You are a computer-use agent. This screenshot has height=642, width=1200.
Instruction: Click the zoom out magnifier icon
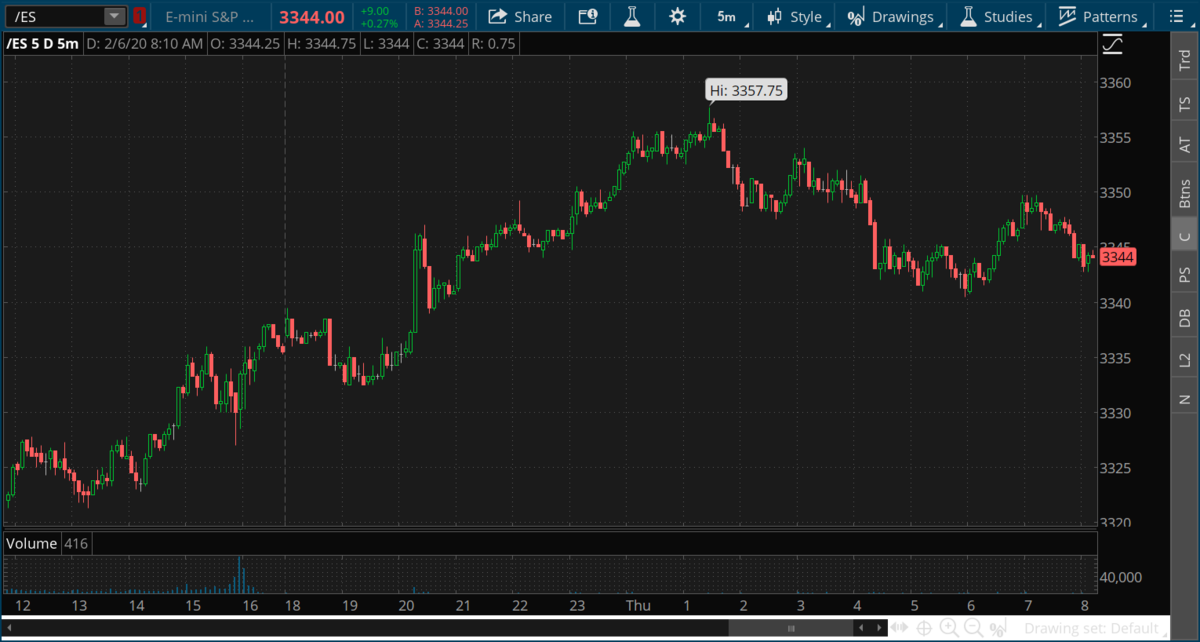click(x=973, y=628)
